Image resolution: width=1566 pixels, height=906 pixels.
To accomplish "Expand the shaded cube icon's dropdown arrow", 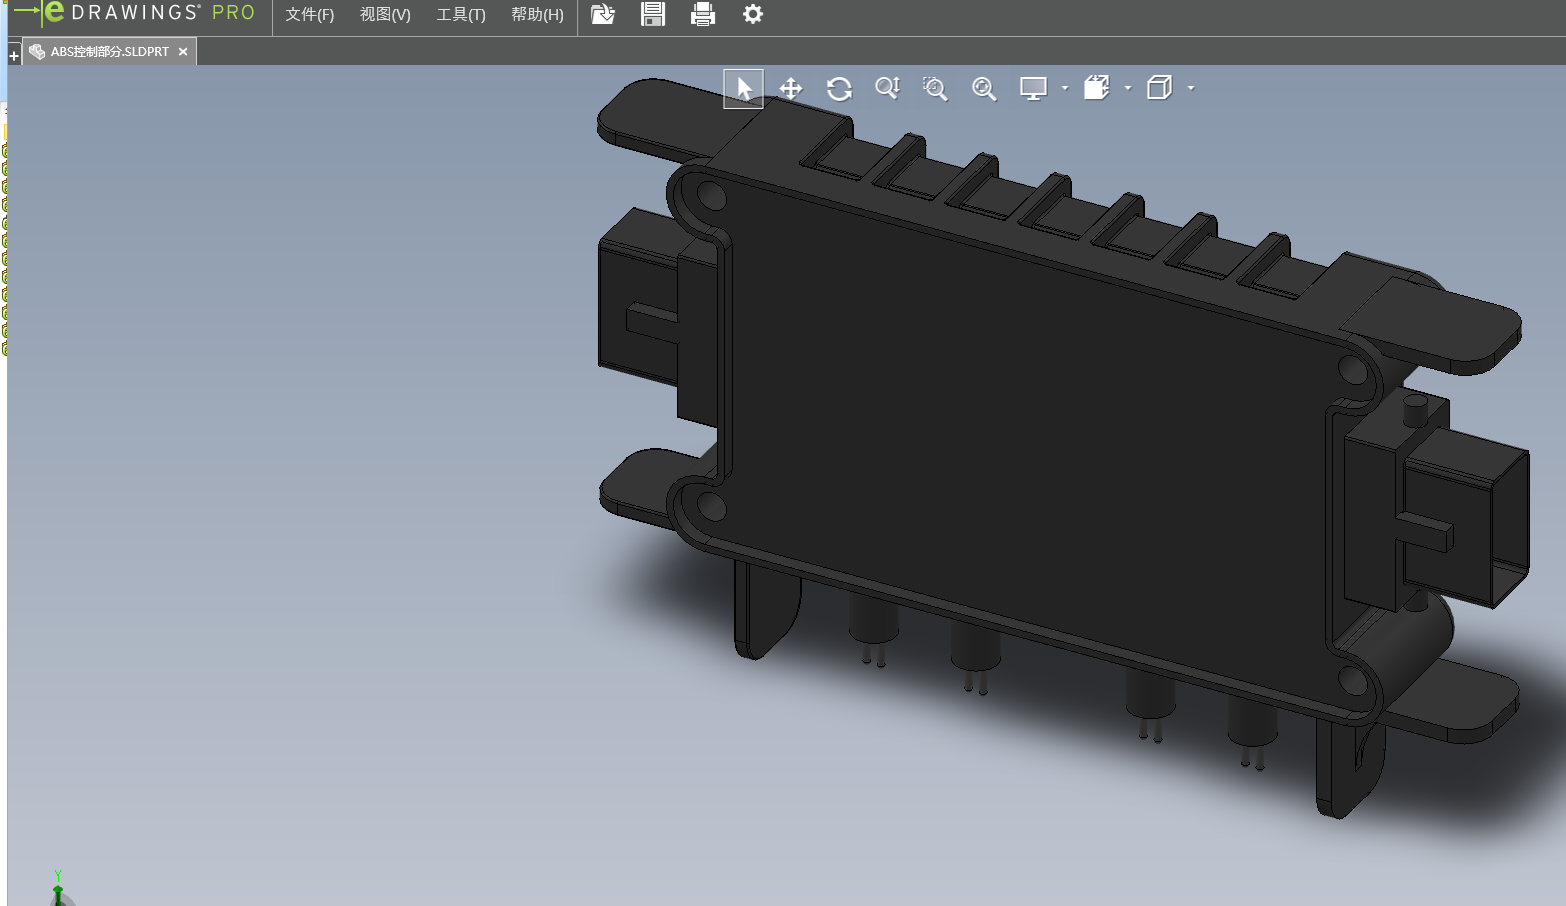I will pos(1128,88).
